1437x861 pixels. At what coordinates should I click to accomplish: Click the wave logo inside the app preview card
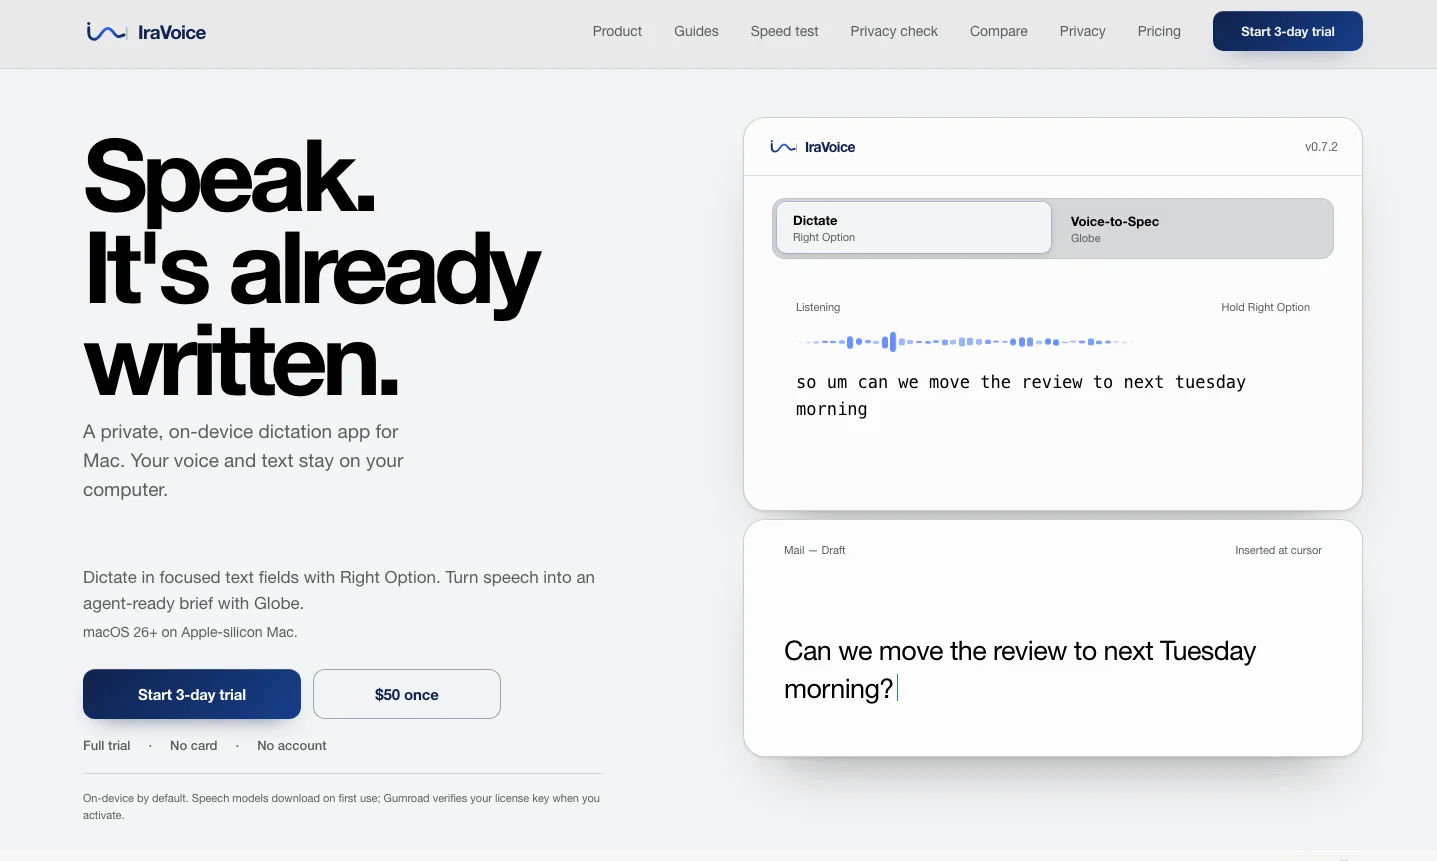click(783, 147)
